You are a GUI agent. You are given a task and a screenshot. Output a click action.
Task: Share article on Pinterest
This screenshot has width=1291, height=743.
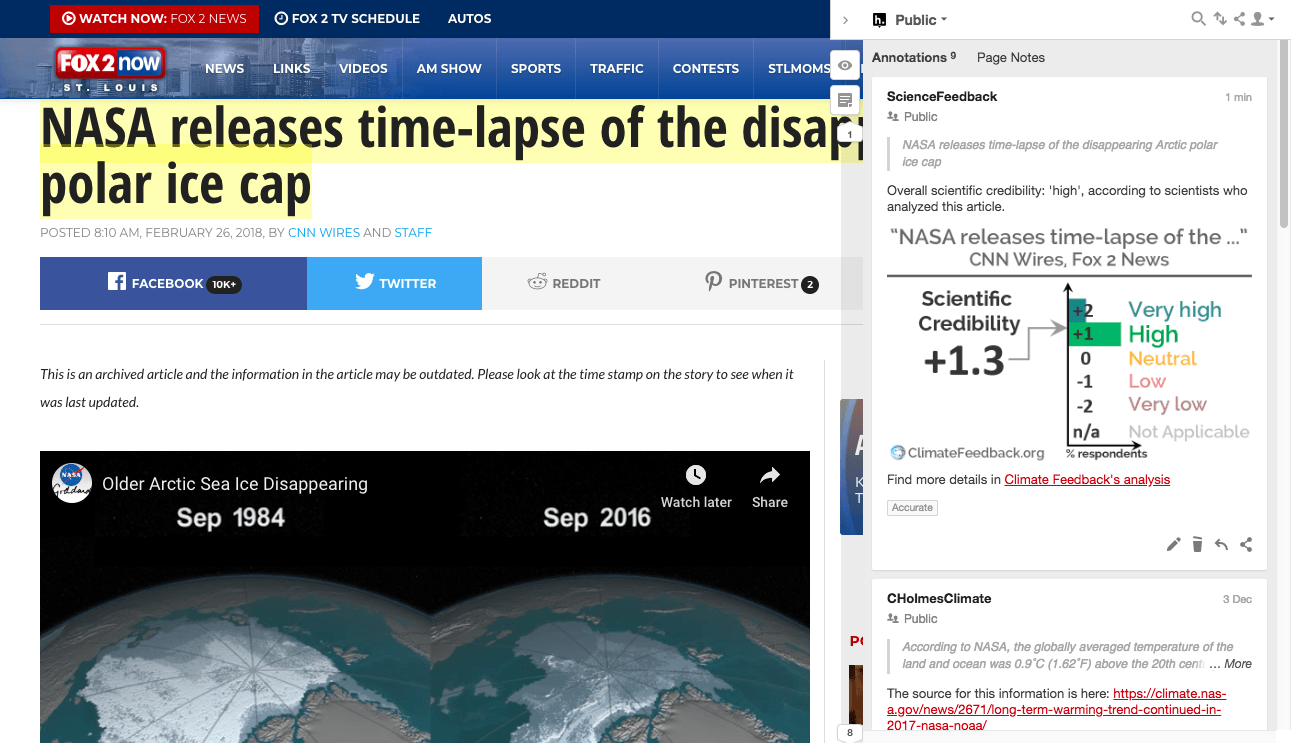(760, 283)
